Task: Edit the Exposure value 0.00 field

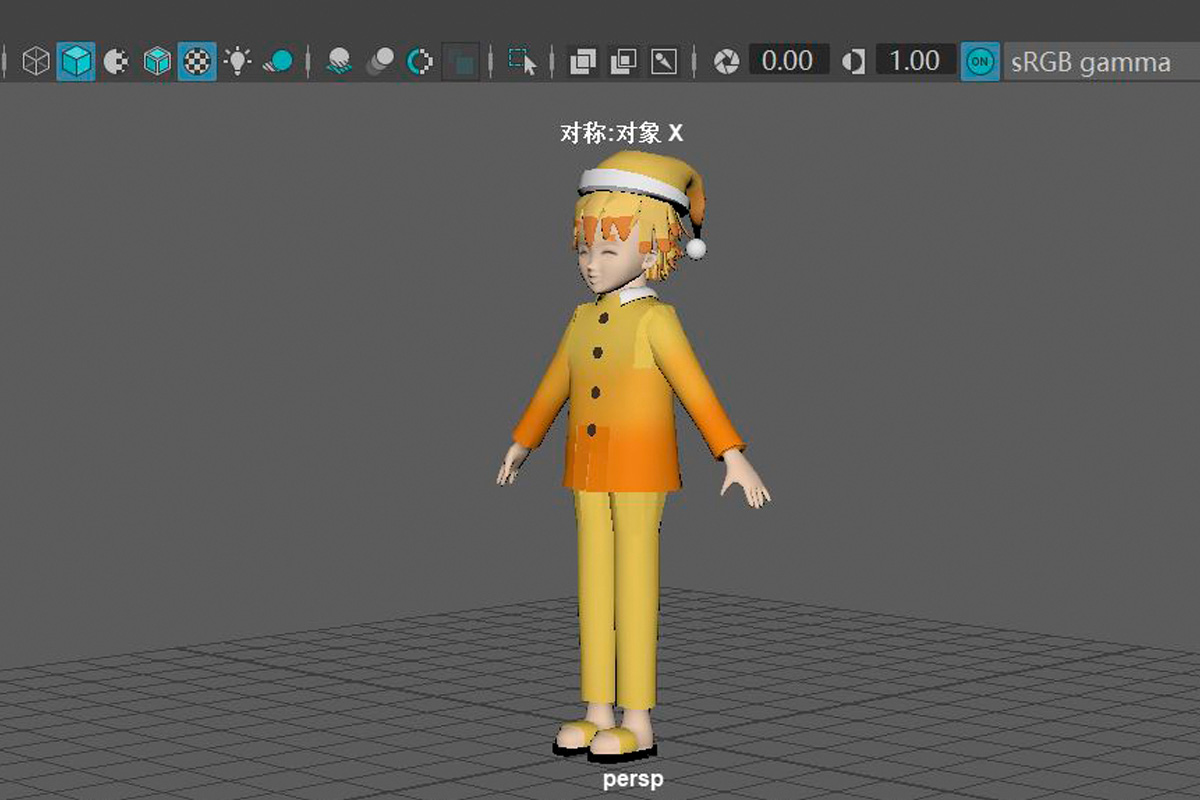Action: point(789,61)
